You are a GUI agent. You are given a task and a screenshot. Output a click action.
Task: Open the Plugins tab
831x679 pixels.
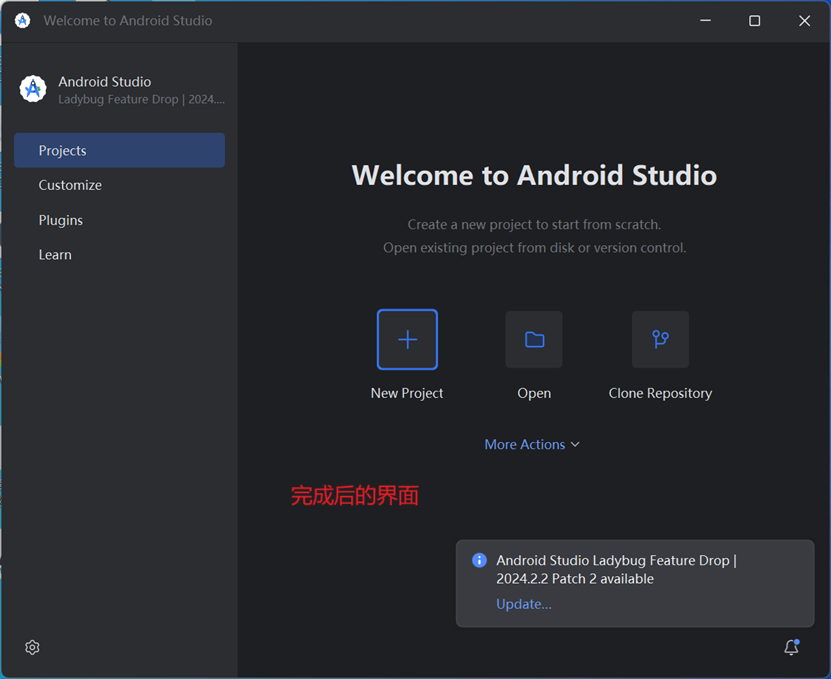pyautogui.click(x=119, y=220)
